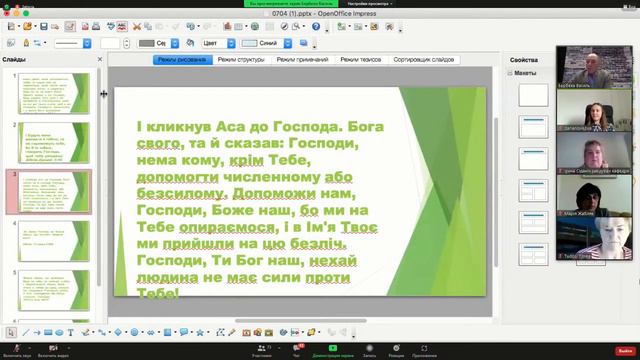
Task: Select the Line with arrow tool
Action: tap(37, 333)
